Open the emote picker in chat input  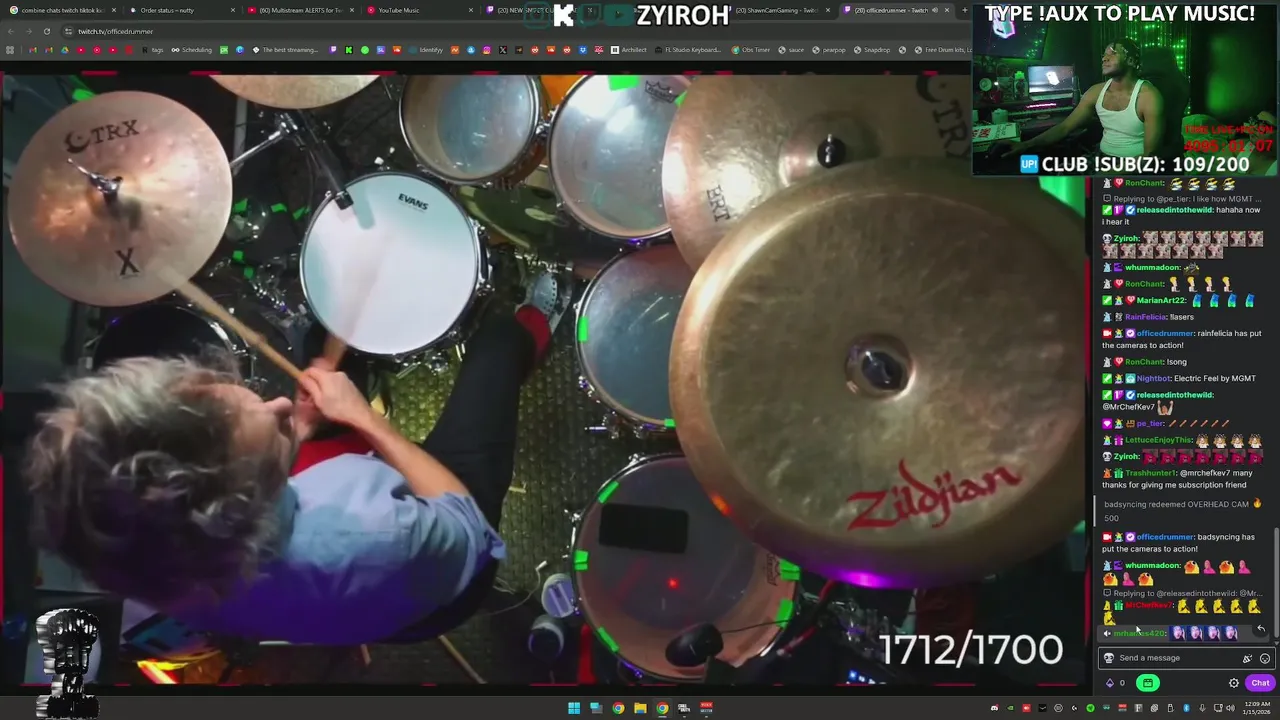pos(1265,658)
